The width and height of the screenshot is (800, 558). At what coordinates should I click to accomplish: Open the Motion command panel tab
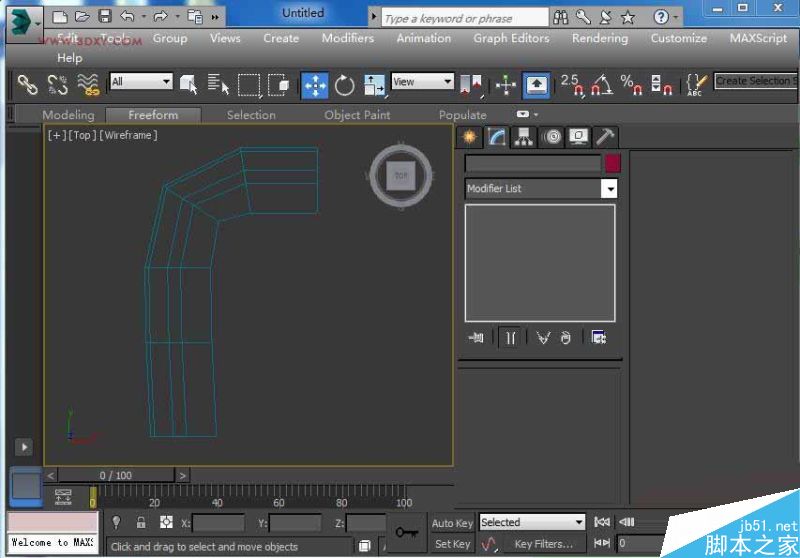click(x=552, y=137)
